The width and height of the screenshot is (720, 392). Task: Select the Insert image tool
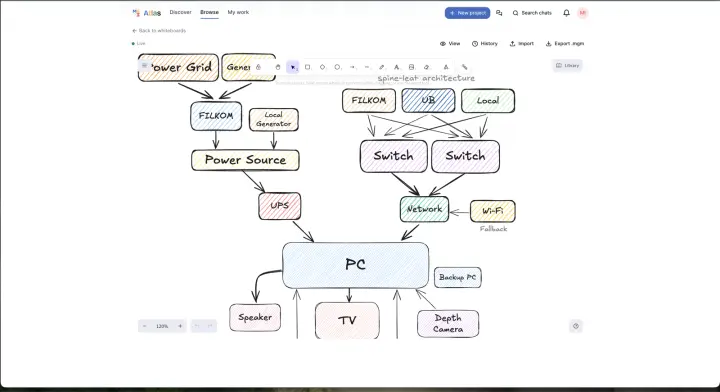click(411, 67)
